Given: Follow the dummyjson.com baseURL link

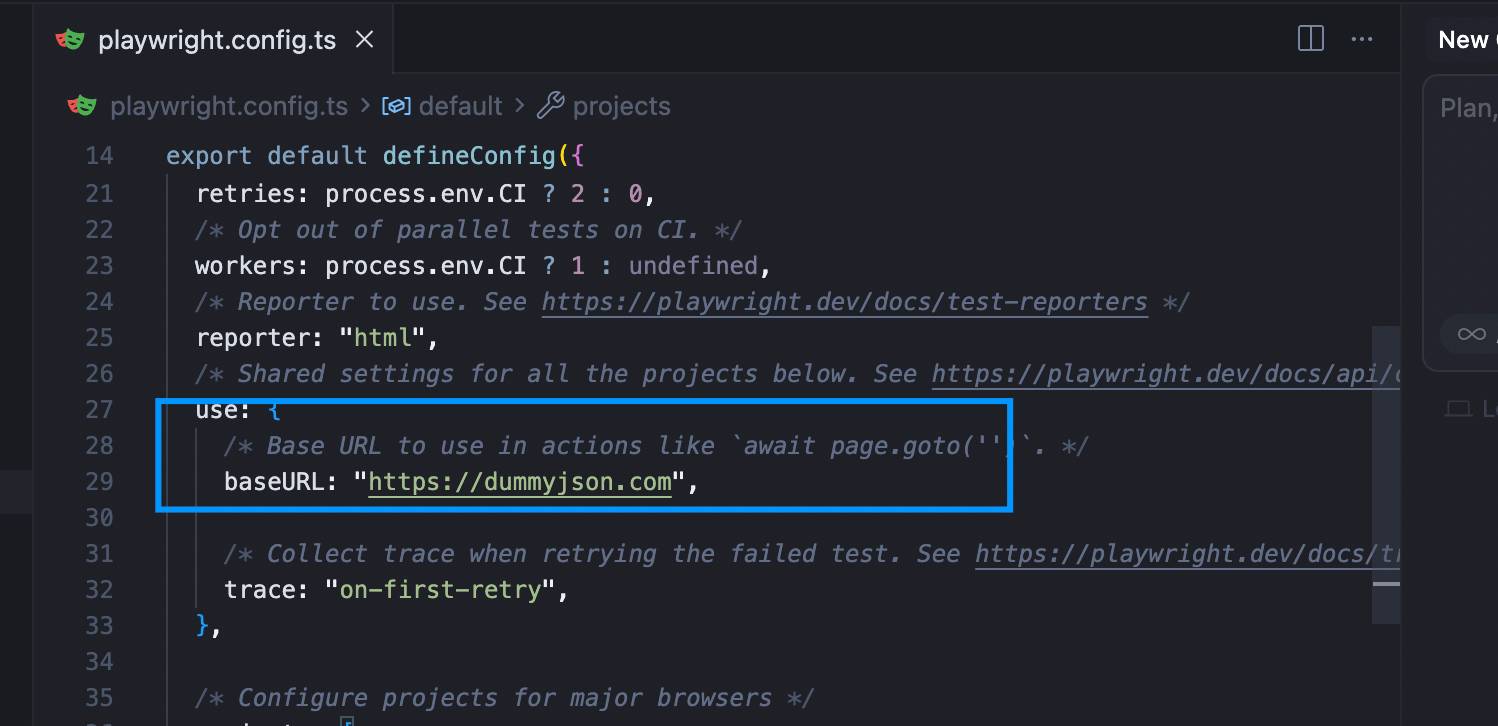Looking at the screenshot, I should click(x=520, y=481).
